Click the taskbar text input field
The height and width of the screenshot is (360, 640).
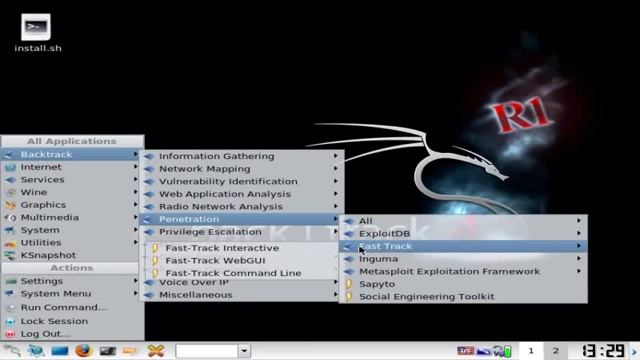tap(207, 351)
